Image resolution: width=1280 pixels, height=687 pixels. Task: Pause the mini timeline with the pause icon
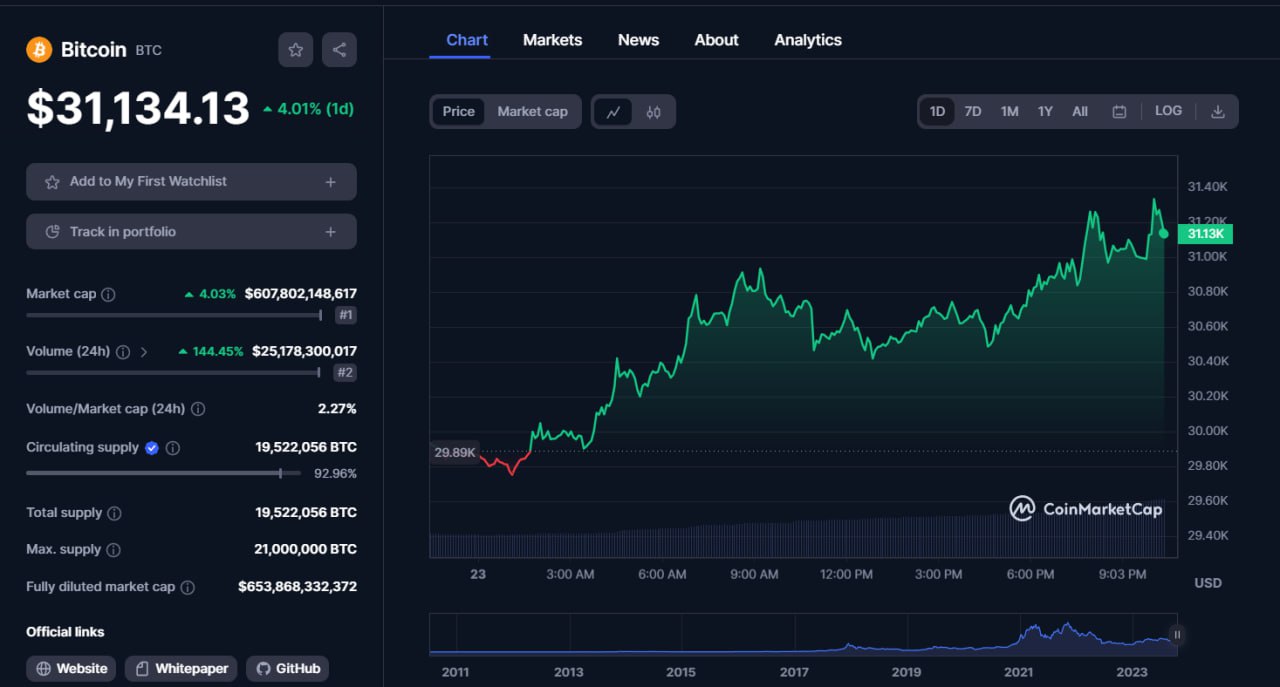(1177, 634)
